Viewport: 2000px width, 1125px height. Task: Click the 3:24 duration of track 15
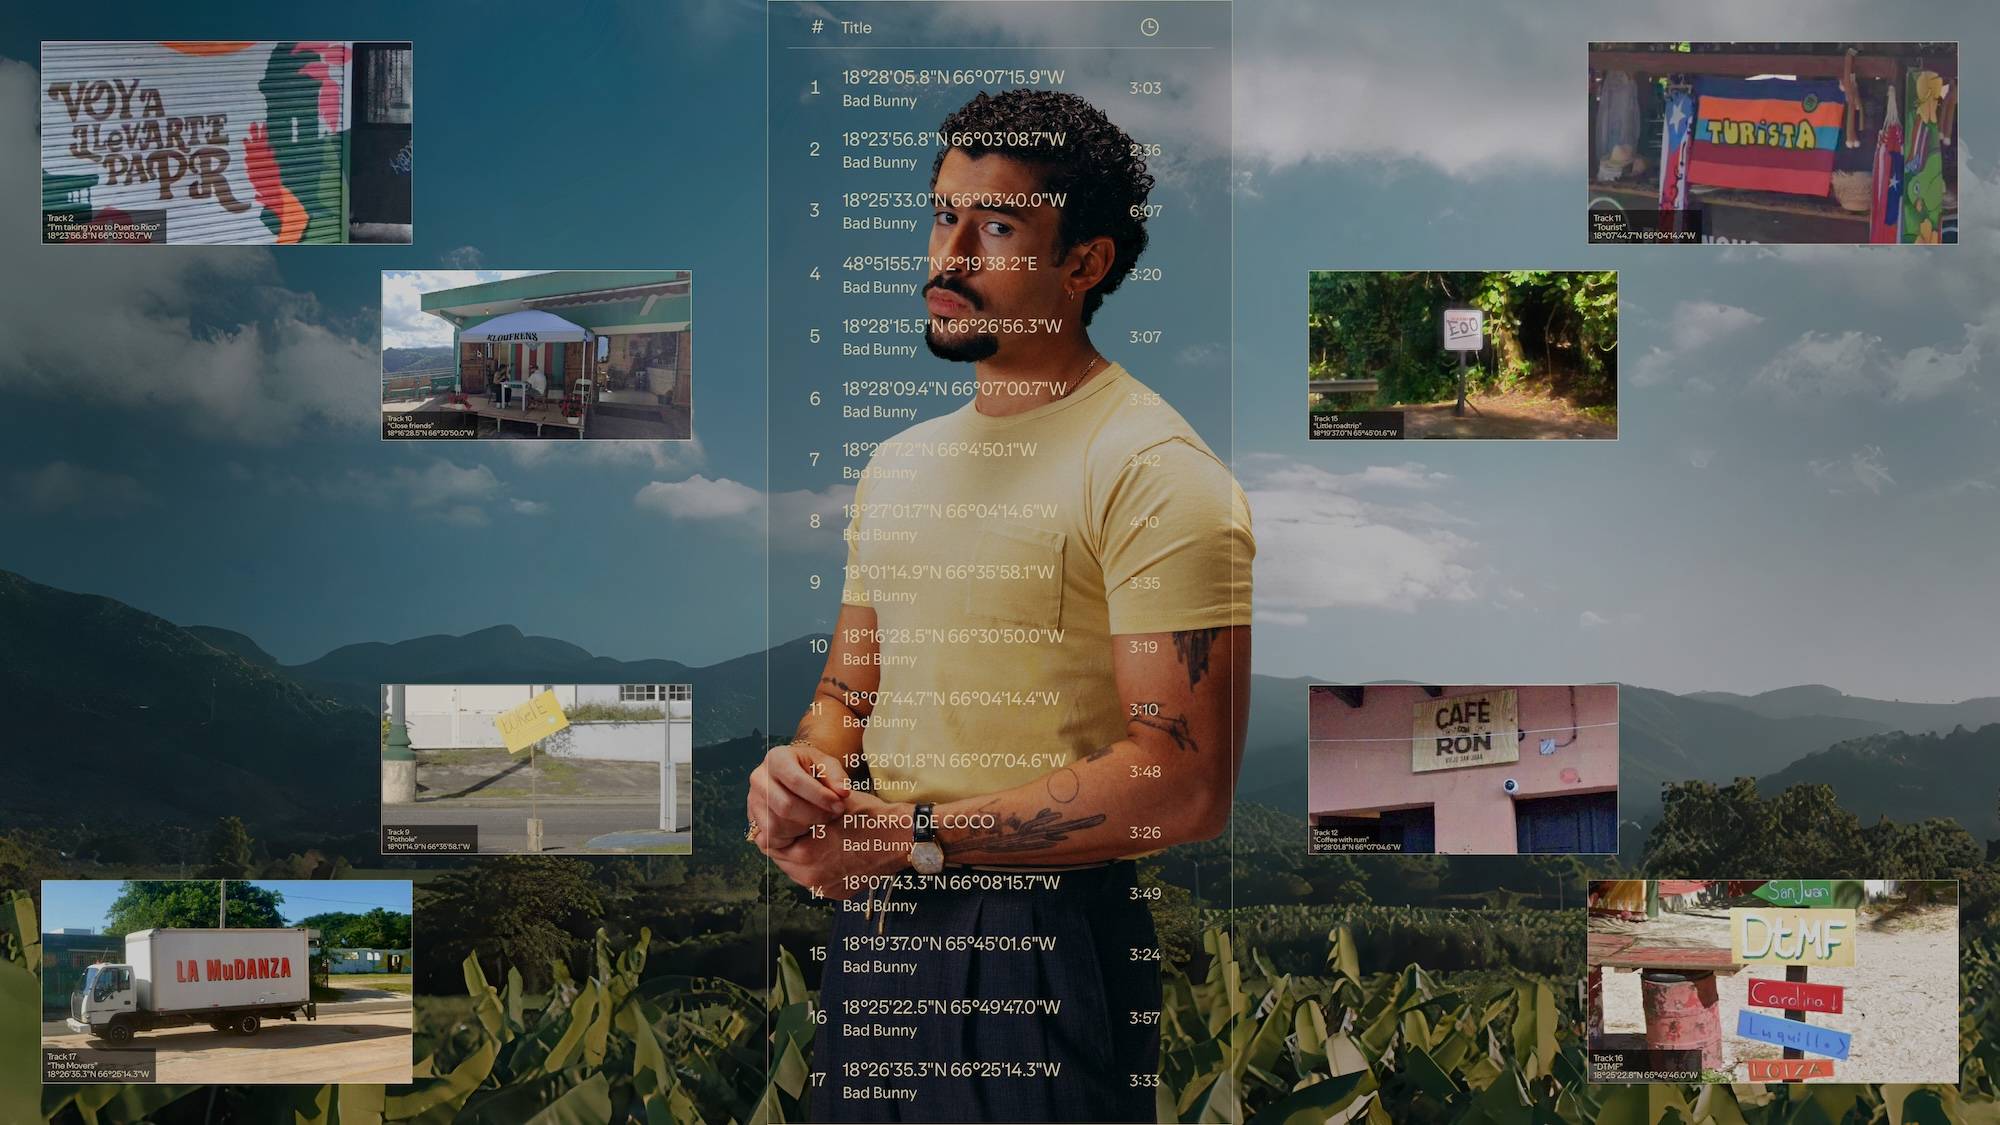pyautogui.click(x=1145, y=955)
